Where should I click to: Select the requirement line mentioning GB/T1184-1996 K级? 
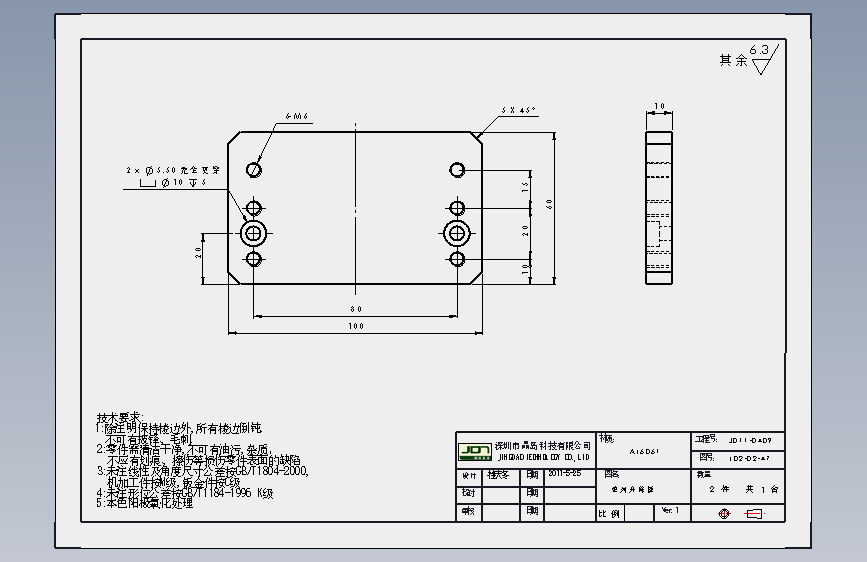[x=185, y=493]
